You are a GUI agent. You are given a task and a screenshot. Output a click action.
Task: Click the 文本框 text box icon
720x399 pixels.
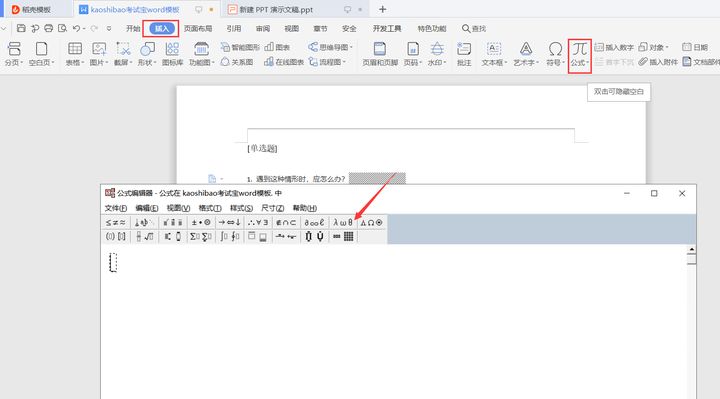[x=494, y=54]
